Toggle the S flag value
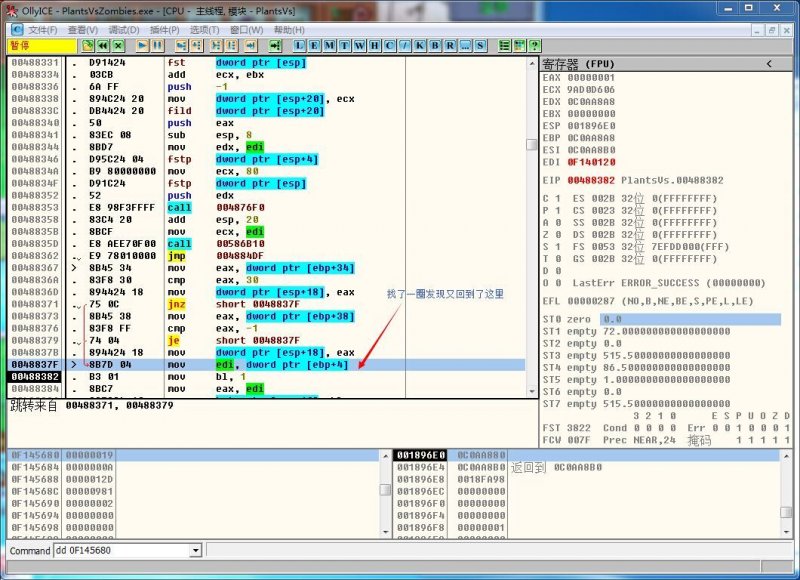Screen dimensions: 800x580 [558, 247]
